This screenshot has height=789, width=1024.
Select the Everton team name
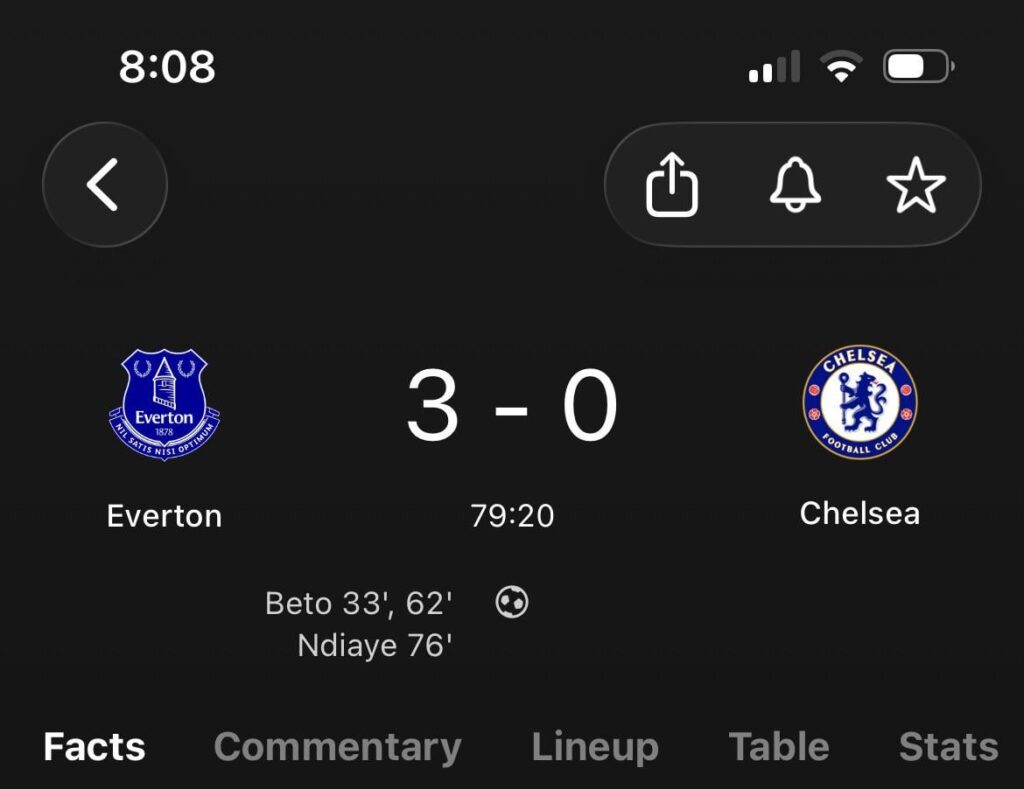tap(163, 516)
